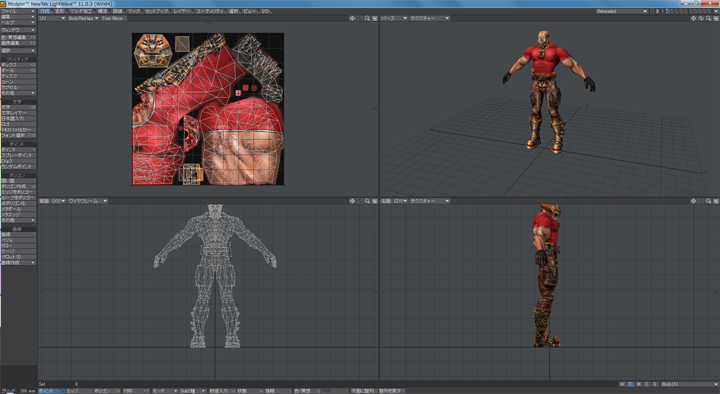
Task: Maximize icon in perspective viewport header
Action: pyautogui.click(x=716, y=18)
